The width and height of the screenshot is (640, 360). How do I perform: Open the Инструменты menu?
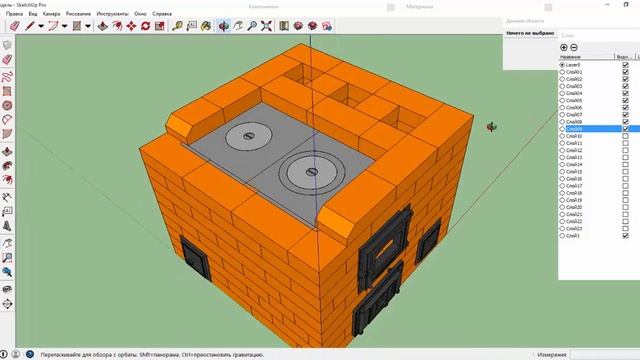112,14
